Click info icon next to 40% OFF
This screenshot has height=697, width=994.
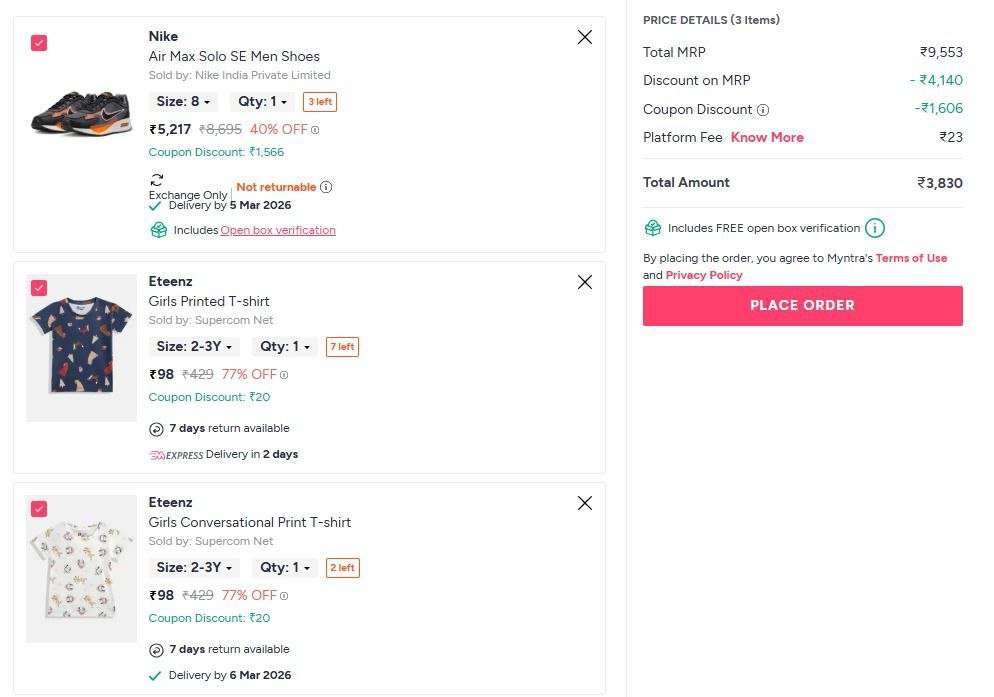pos(315,130)
